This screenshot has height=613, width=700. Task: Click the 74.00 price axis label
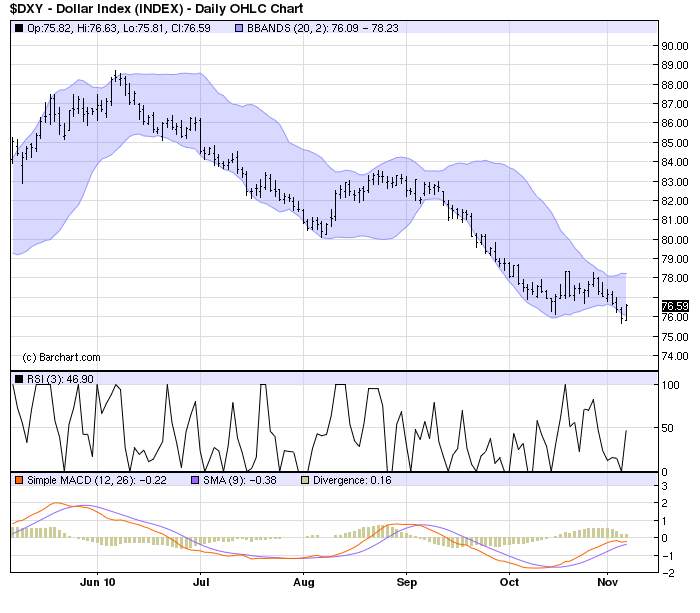[x=675, y=356]
